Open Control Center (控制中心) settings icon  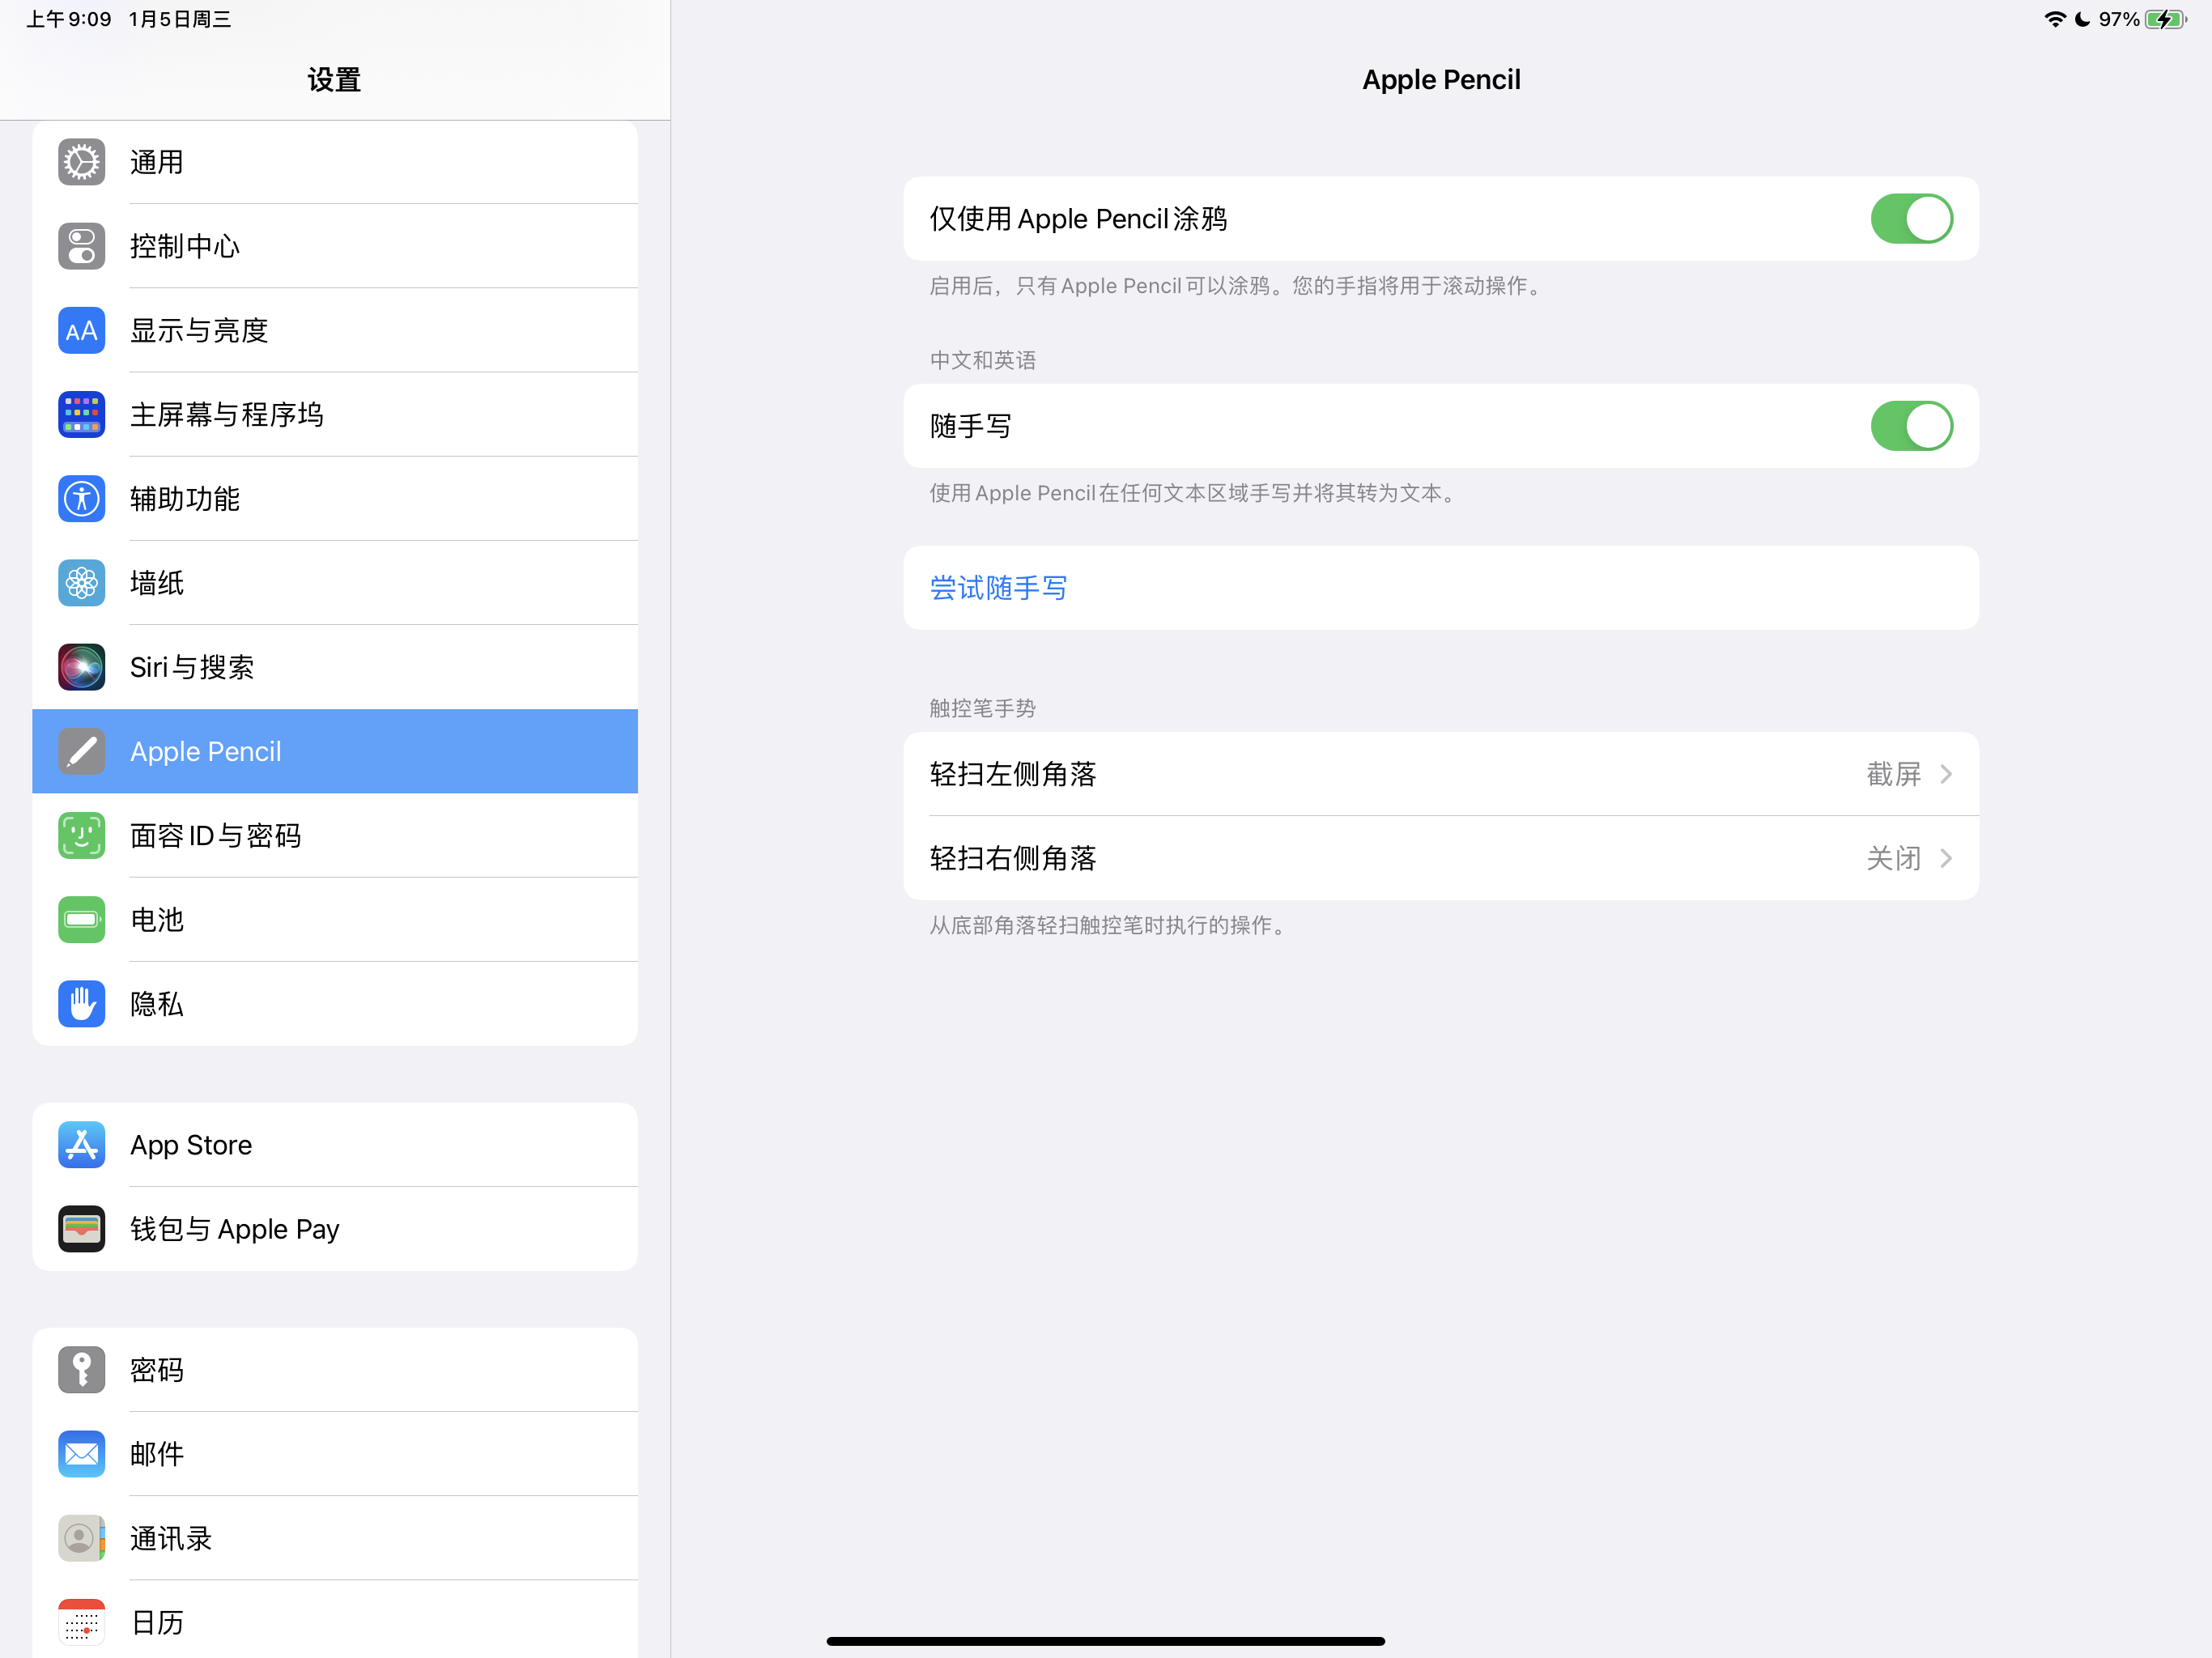coord(81,246)
